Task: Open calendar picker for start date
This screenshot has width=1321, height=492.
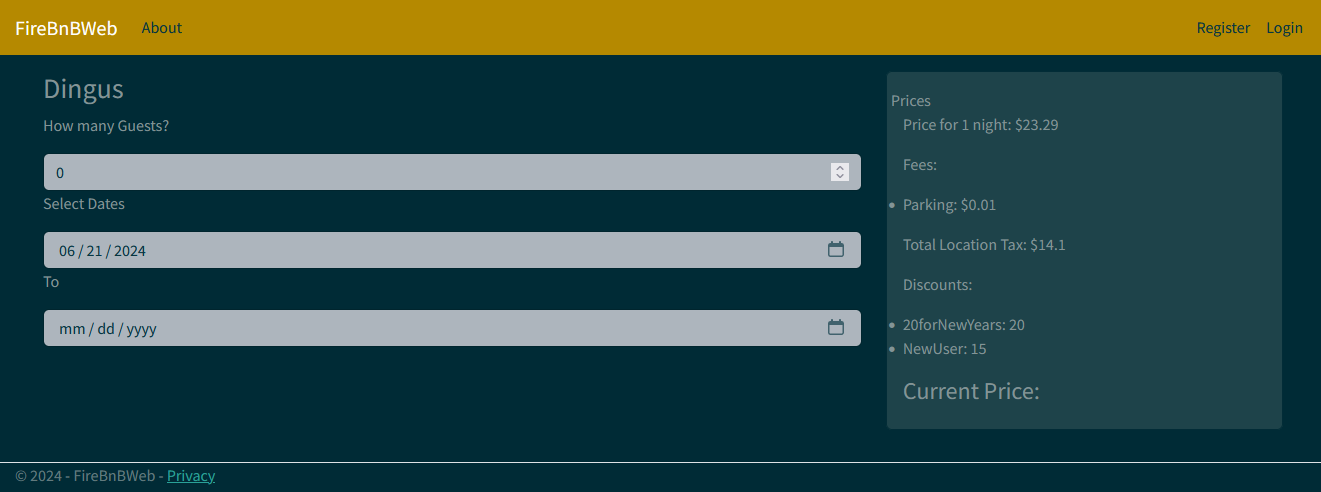Action: [836, 250]
